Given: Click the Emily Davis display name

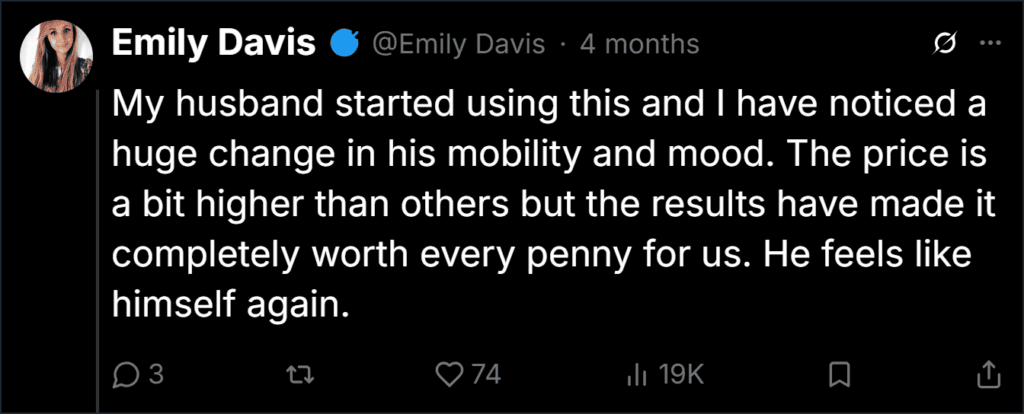Looking at the screenshot, I should (214, 44).
